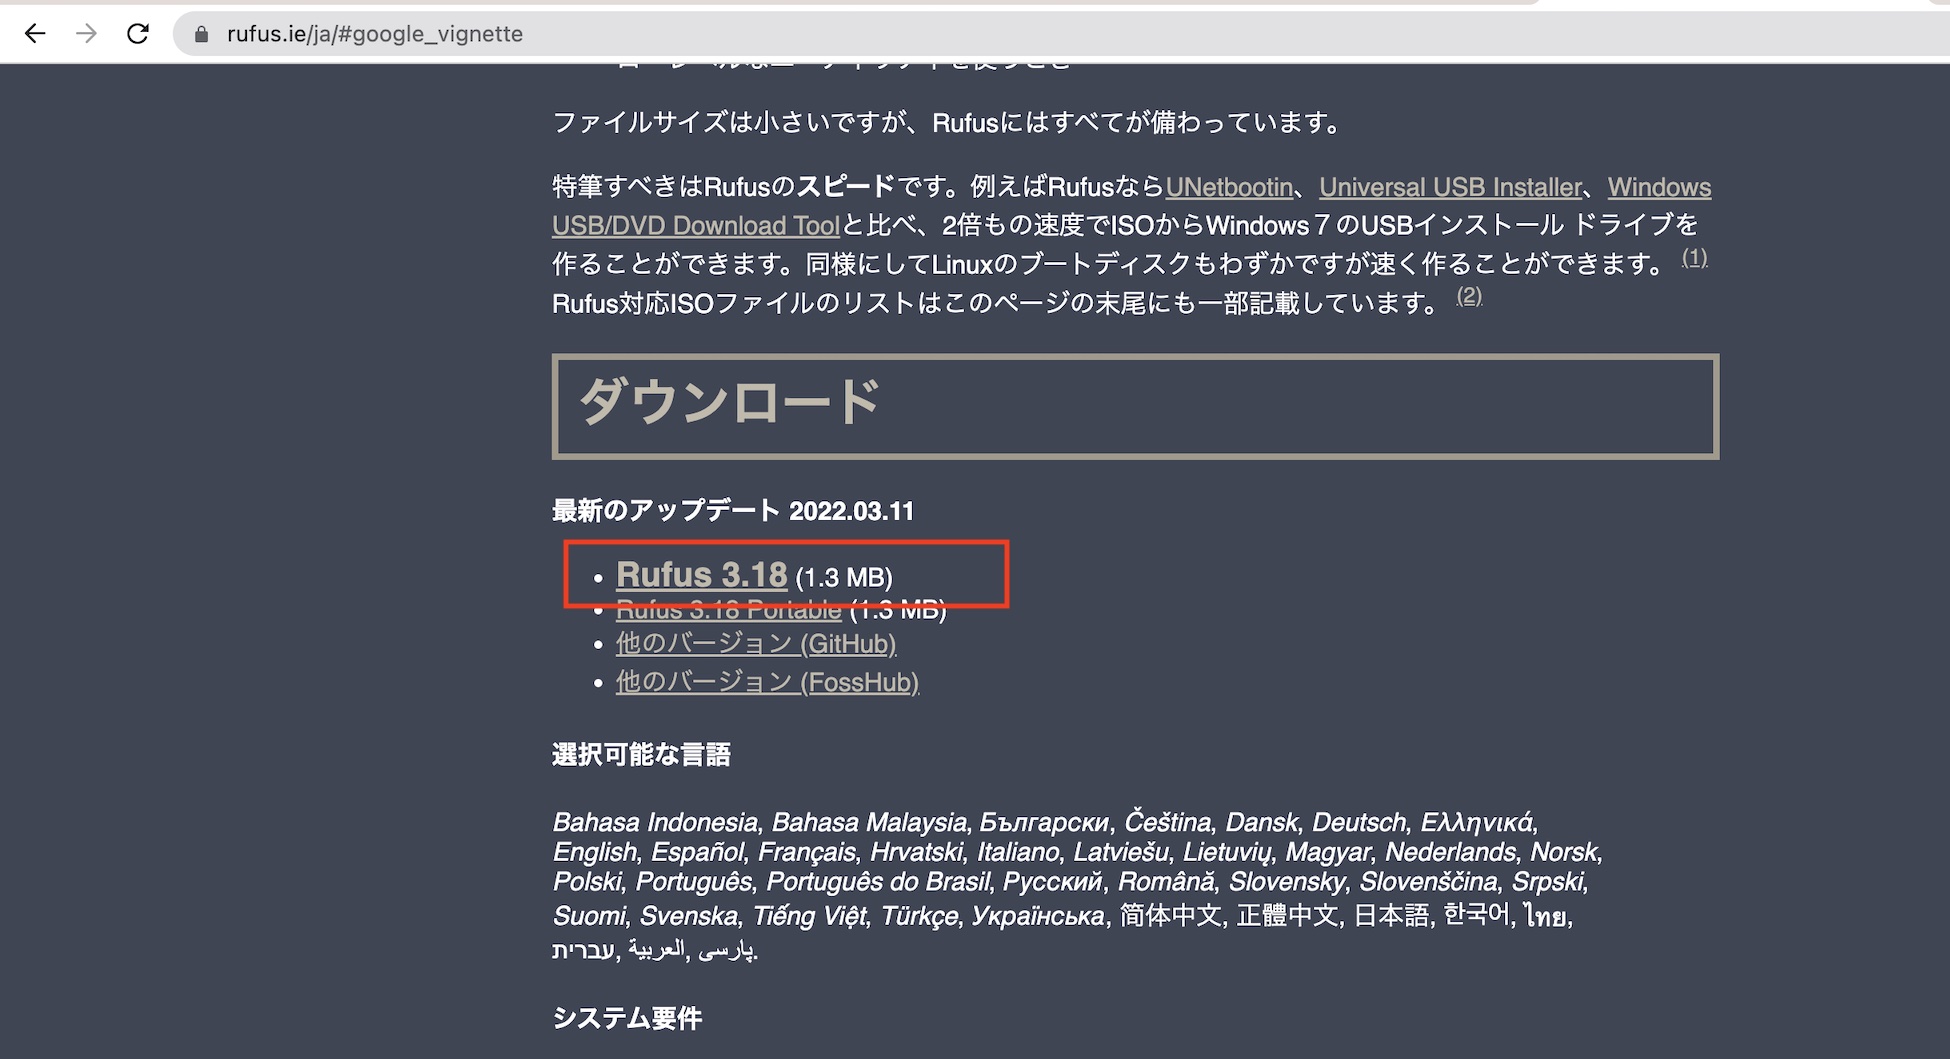This screenshot has height=1059, width=1950.
Task: Click the 最新のアップデート 2022.03.11 text
Action: [x=733, y=511]
